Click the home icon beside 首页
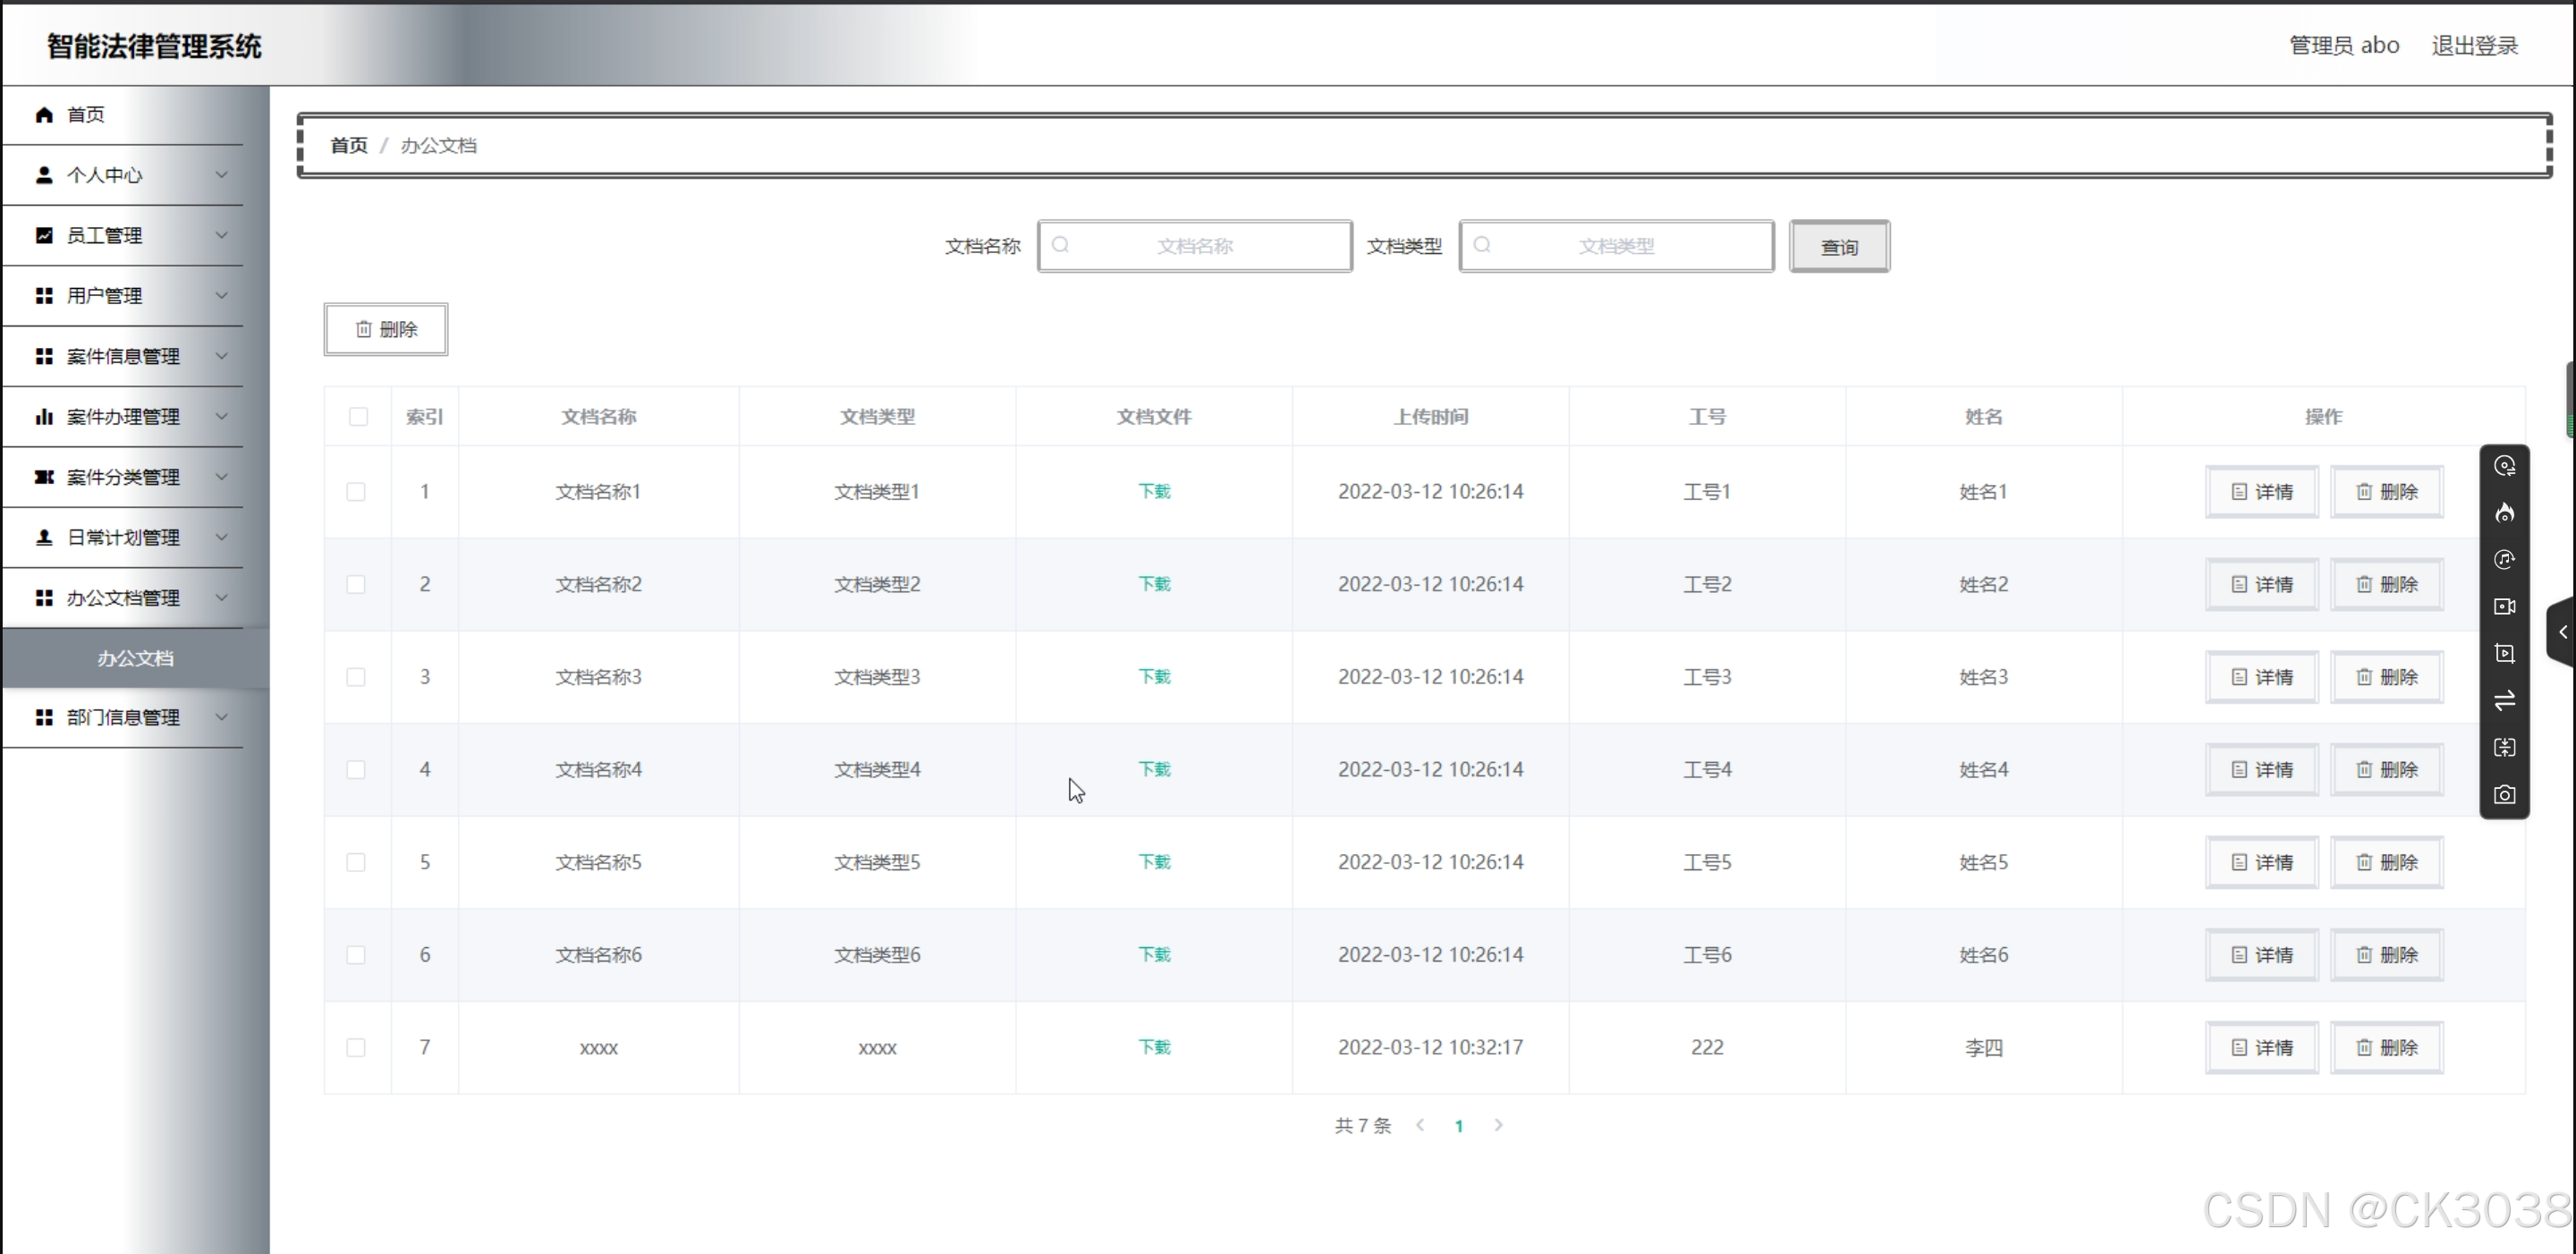2576x1254 pixels. point(44,115)
